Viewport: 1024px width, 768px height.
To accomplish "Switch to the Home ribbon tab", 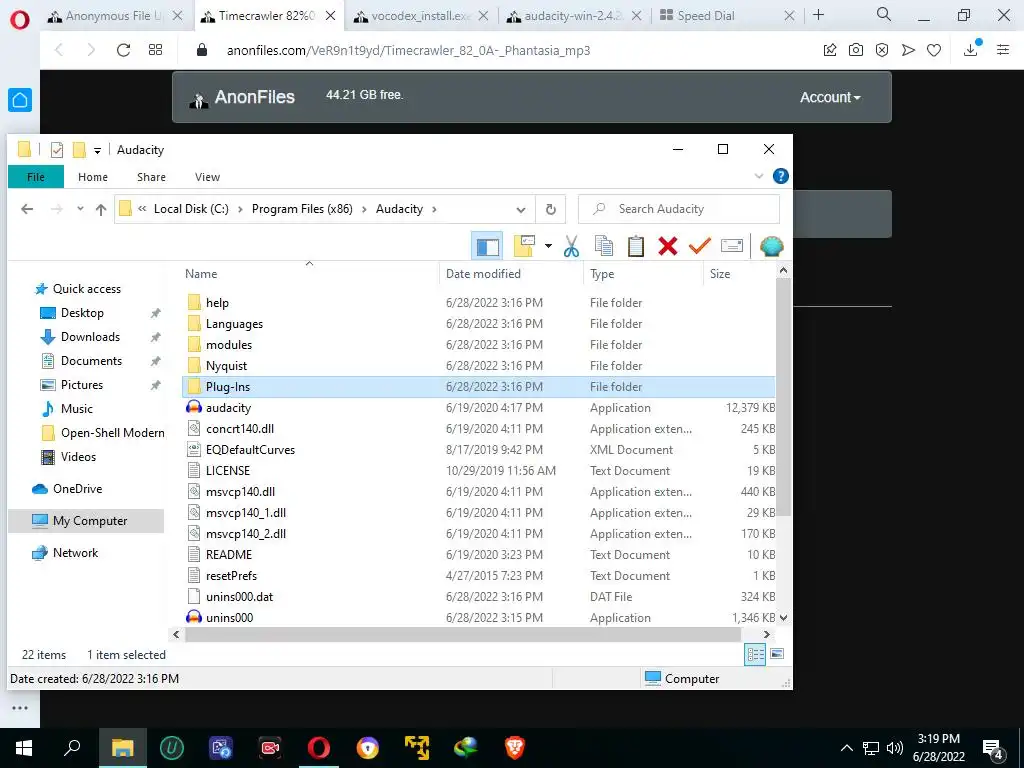I will tap(93, 177).
